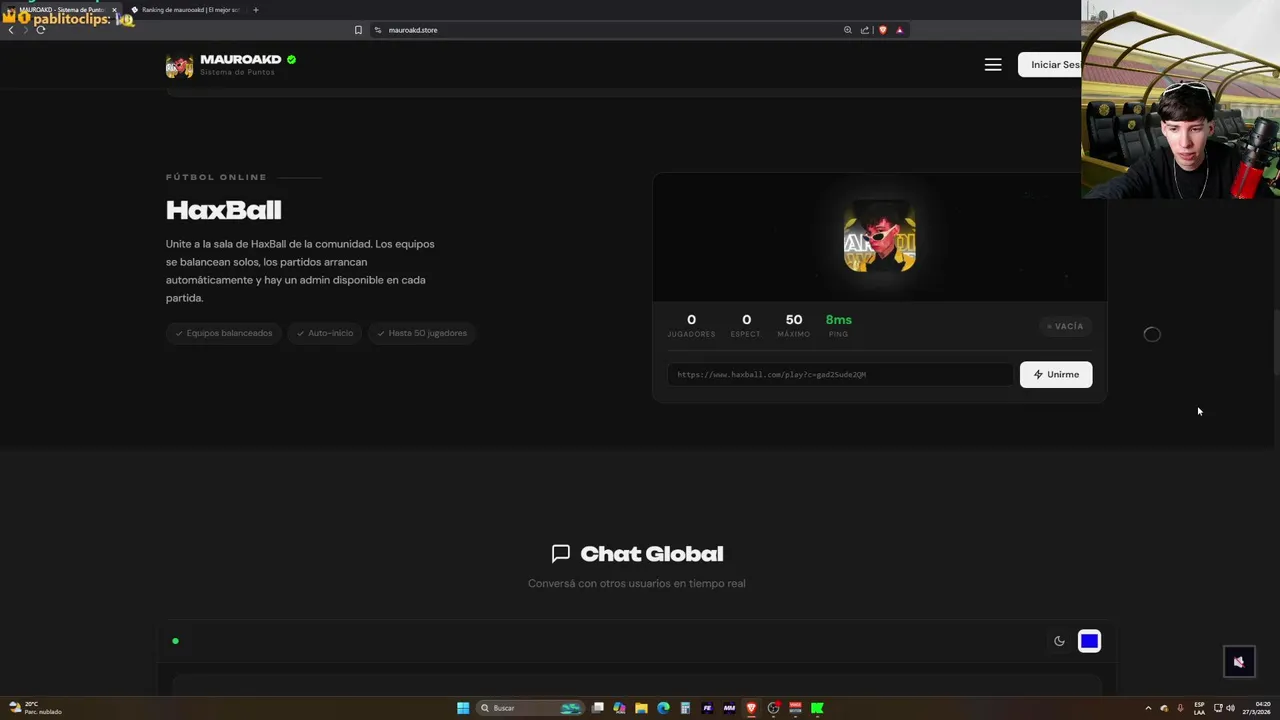Image resolution: width=1280 pixels, height=720 pixels.
Task: Click the page vertical scrollbar thumb
Action: (1276, 343)
